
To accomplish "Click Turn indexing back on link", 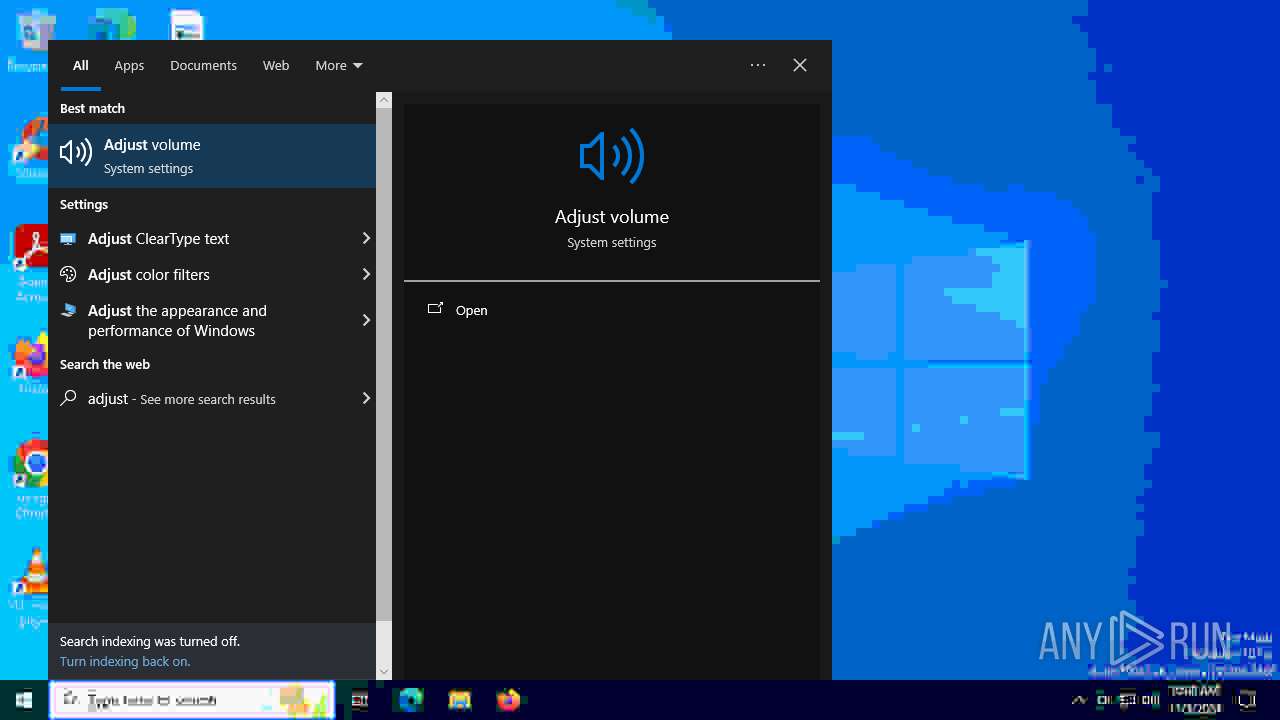I will click(125, 661).
